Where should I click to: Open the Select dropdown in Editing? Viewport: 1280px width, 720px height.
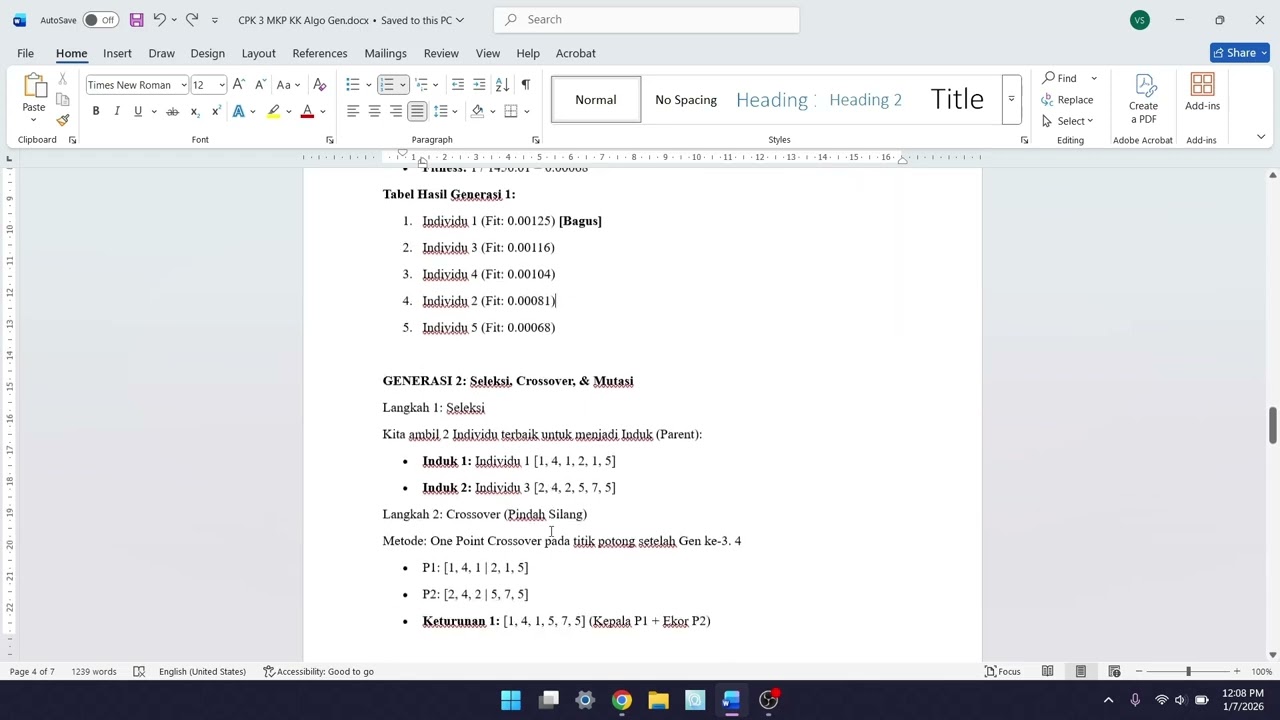click(x=1068, y=121)
